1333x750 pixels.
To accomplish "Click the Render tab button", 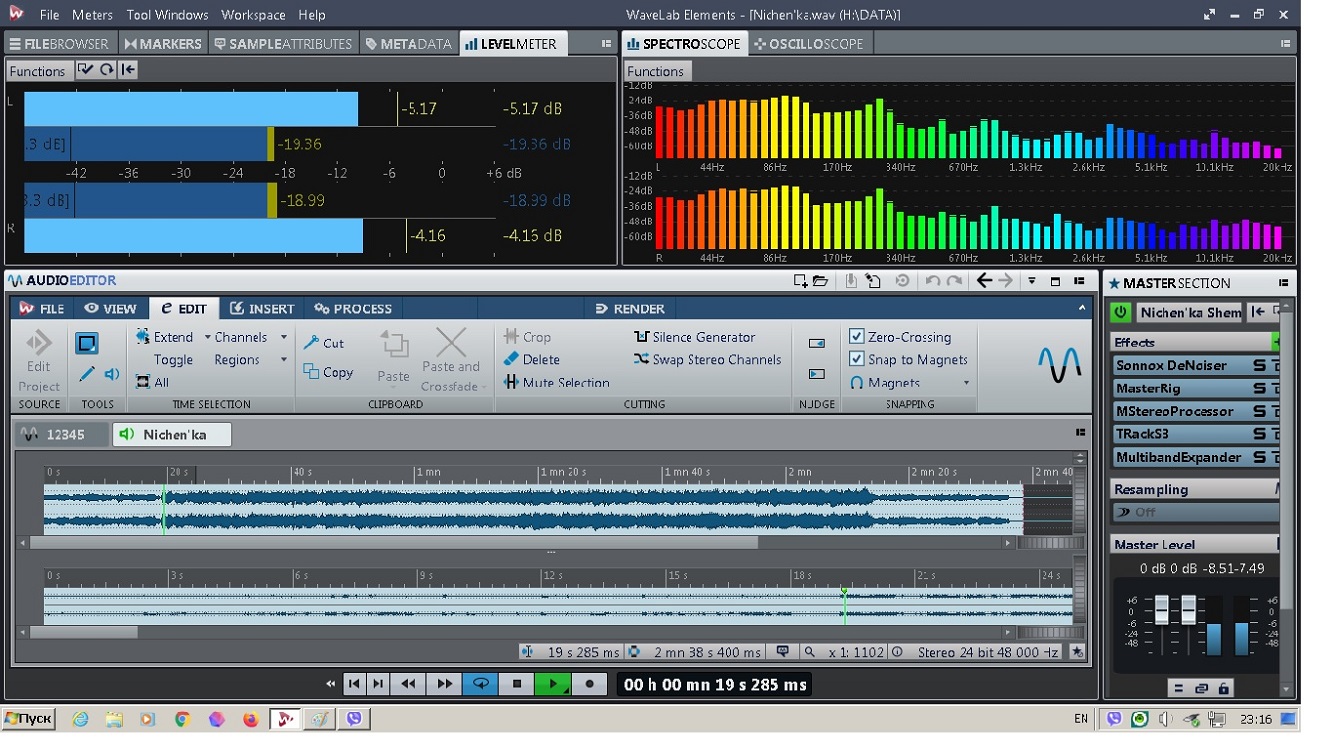I will click(x=630, y=308).
